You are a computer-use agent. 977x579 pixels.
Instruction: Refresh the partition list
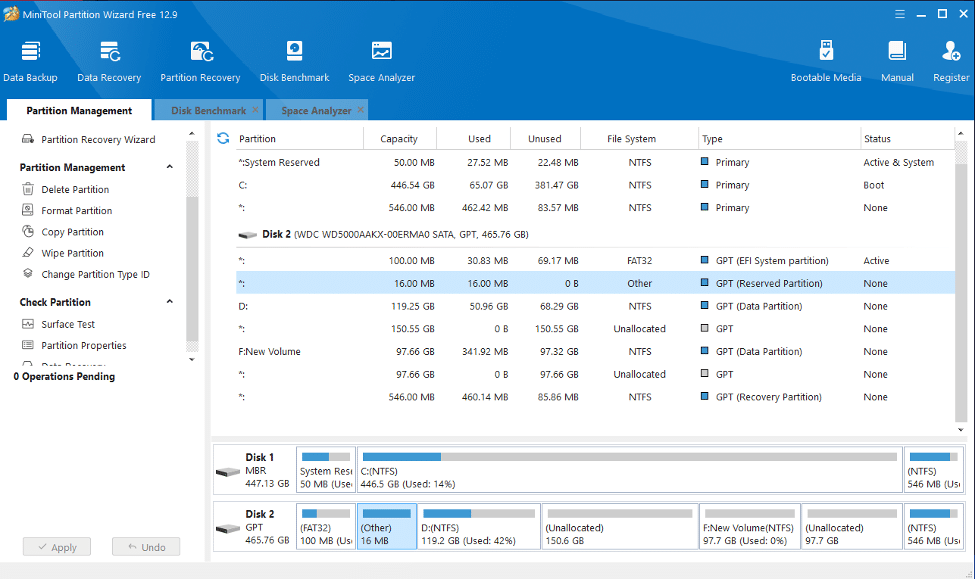(223, 138)
